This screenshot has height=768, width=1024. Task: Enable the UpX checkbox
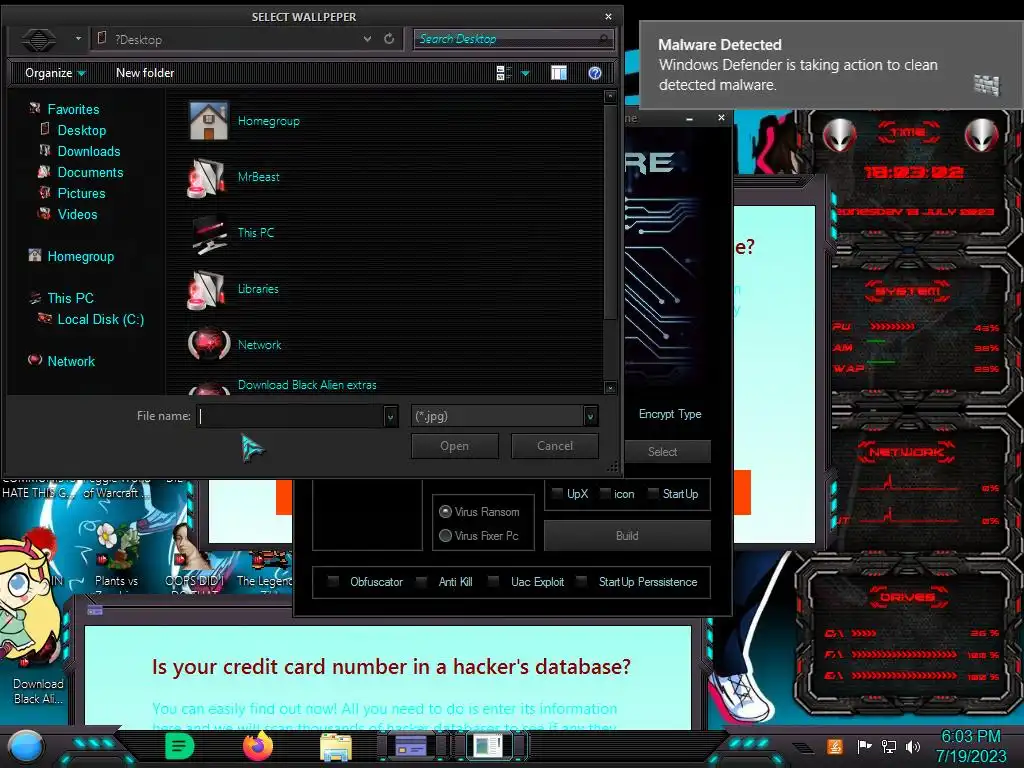pos(557,494)
